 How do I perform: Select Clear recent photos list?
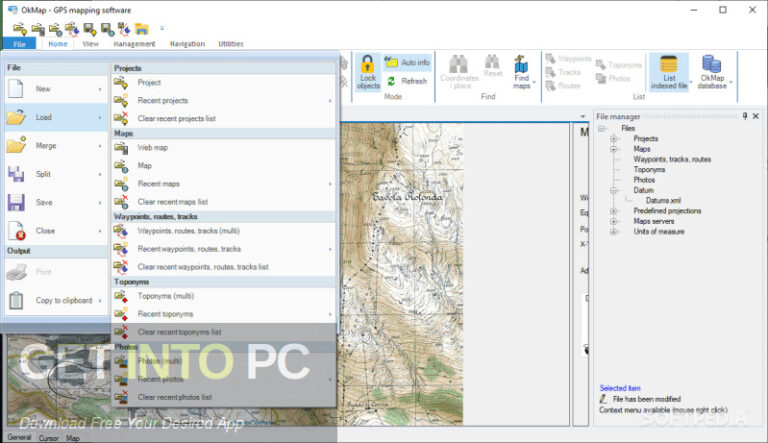tap(224, 397)
